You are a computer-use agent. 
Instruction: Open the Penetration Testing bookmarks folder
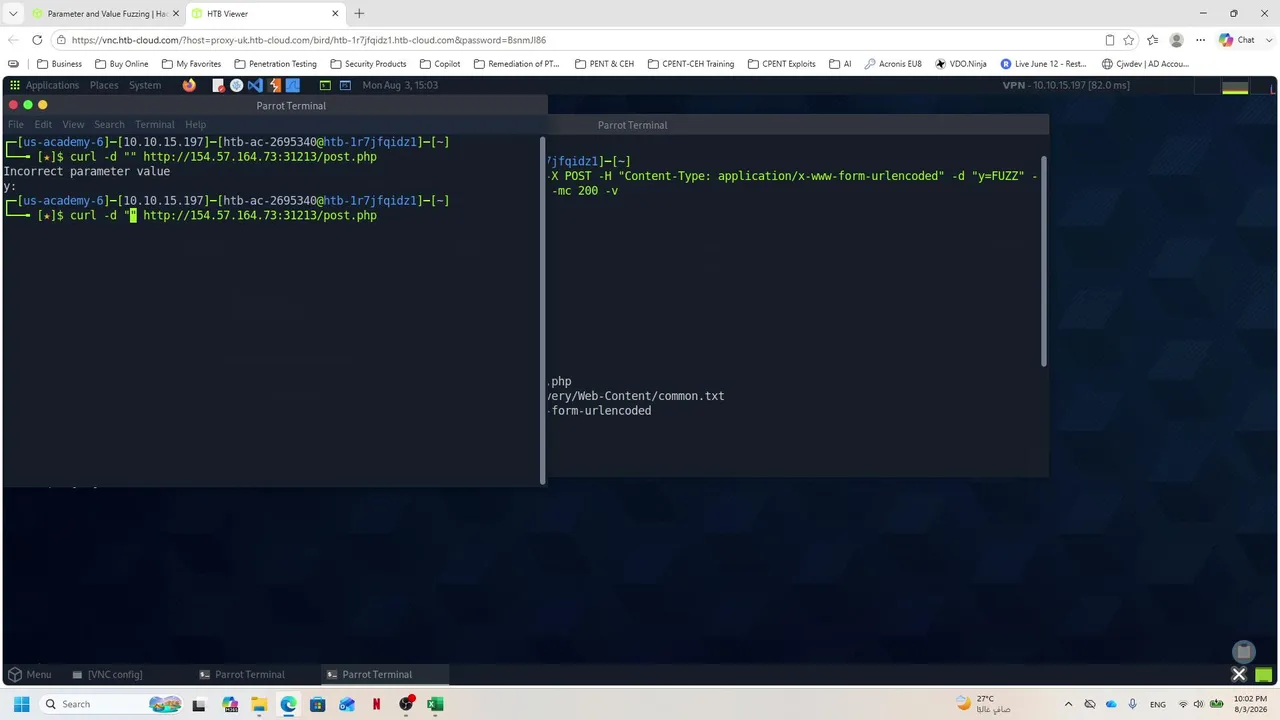pyautogui.click(x=275, y=64)
